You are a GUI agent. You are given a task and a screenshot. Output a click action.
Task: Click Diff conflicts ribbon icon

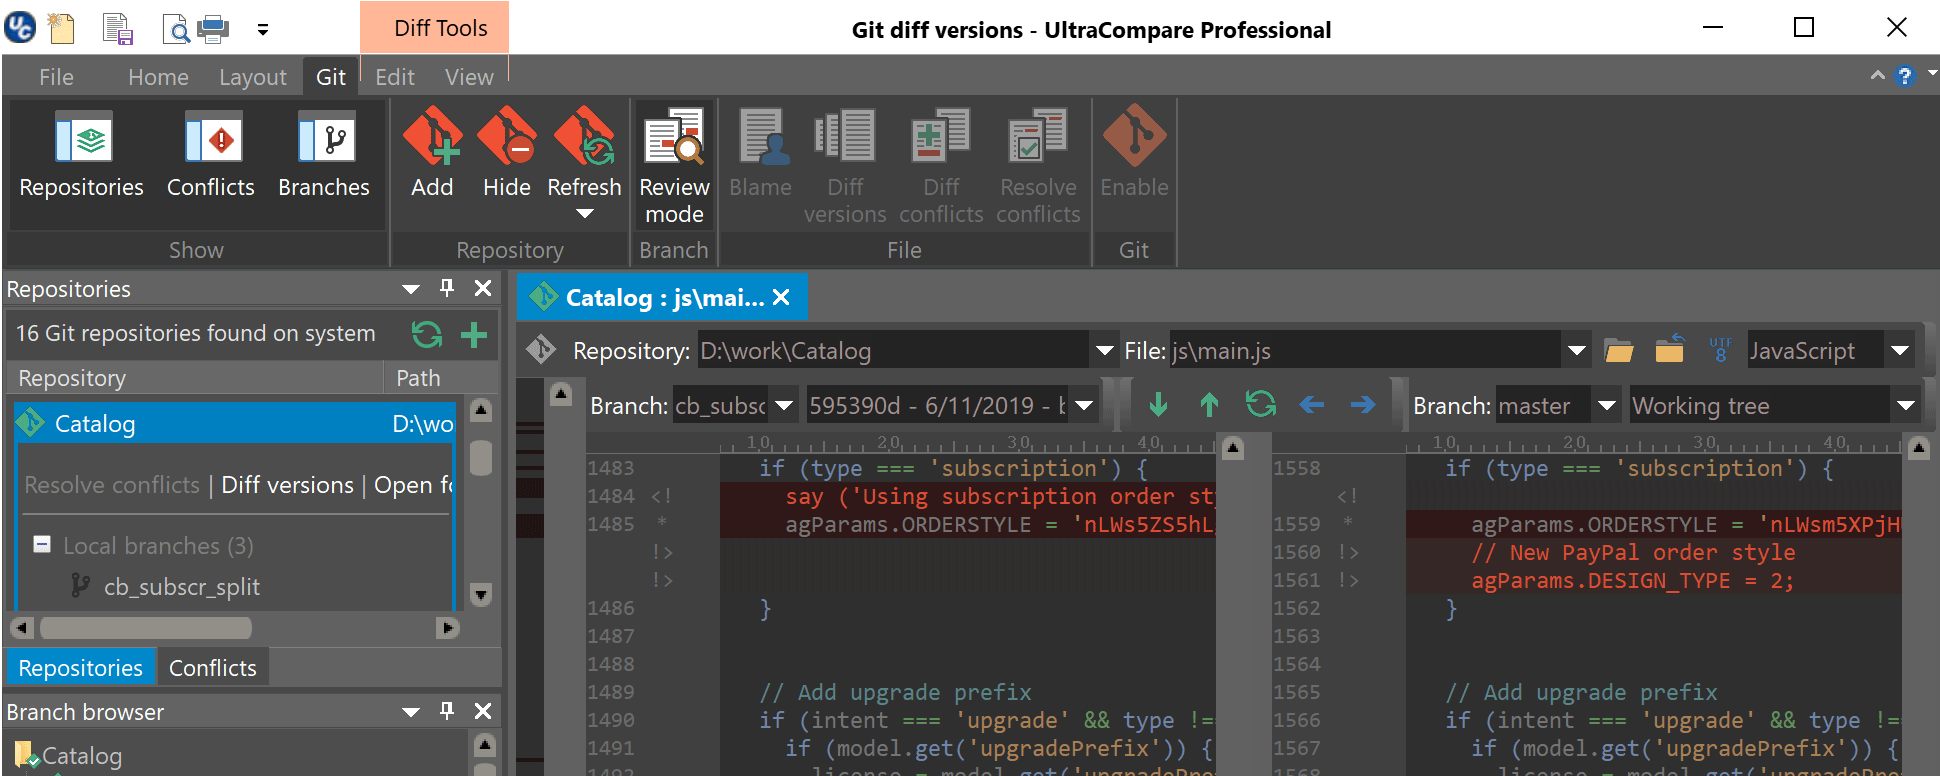click(941, 165)
